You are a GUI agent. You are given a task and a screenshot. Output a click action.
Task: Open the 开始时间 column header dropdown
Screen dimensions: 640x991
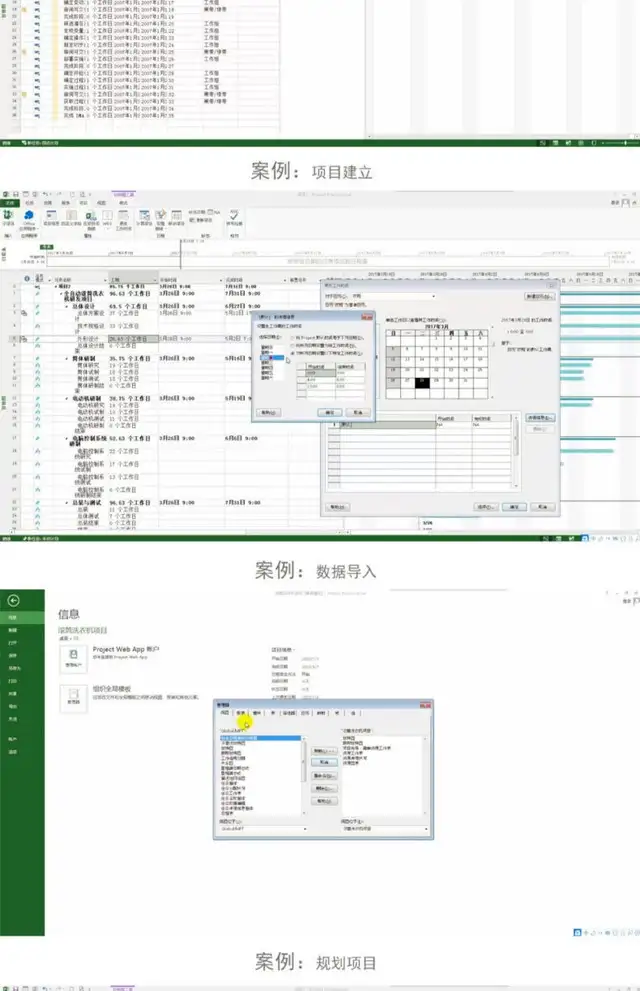pyautogui.click(x=221, y=279)
